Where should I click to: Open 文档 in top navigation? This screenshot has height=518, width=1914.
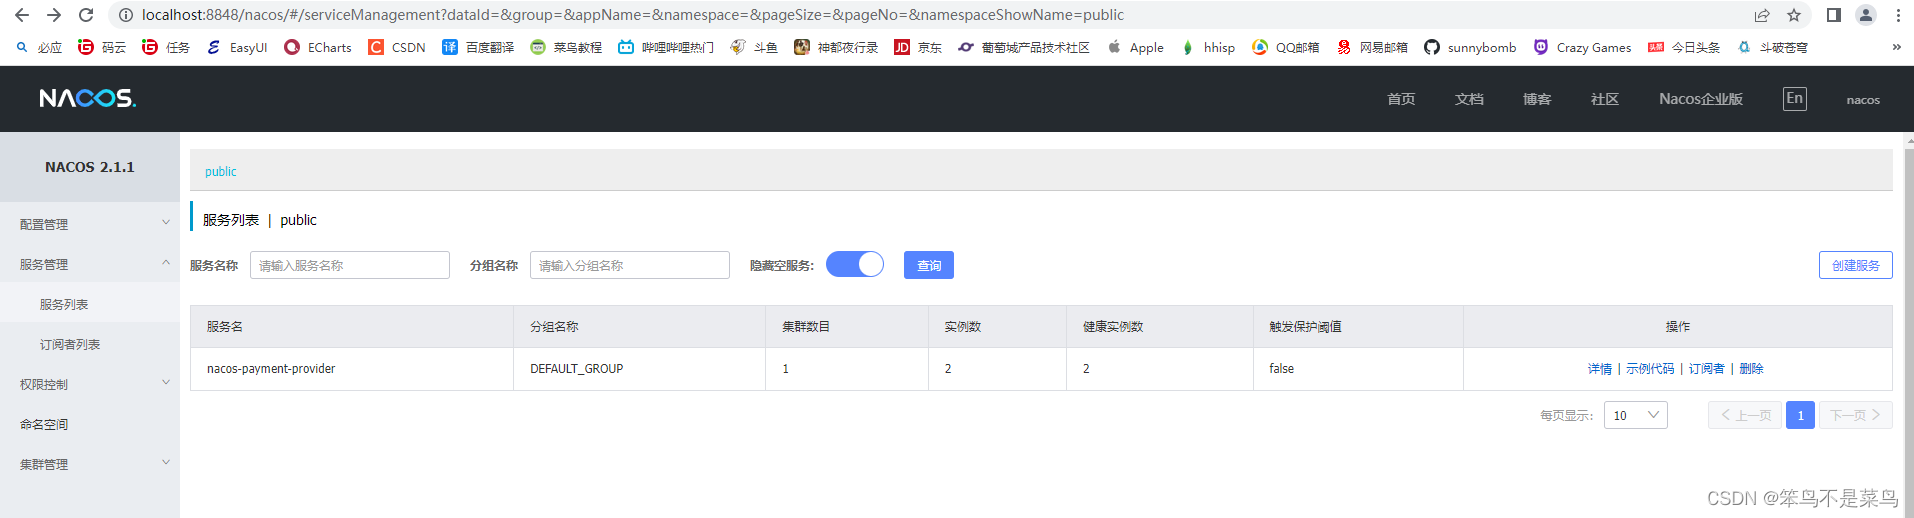[1469, 99]
